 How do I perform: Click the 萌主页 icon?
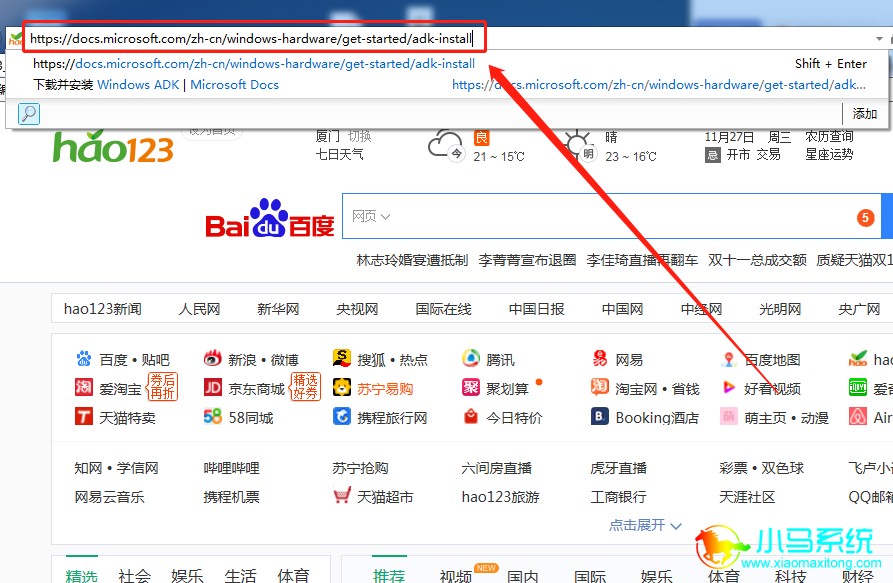click(x=729, y=416)
